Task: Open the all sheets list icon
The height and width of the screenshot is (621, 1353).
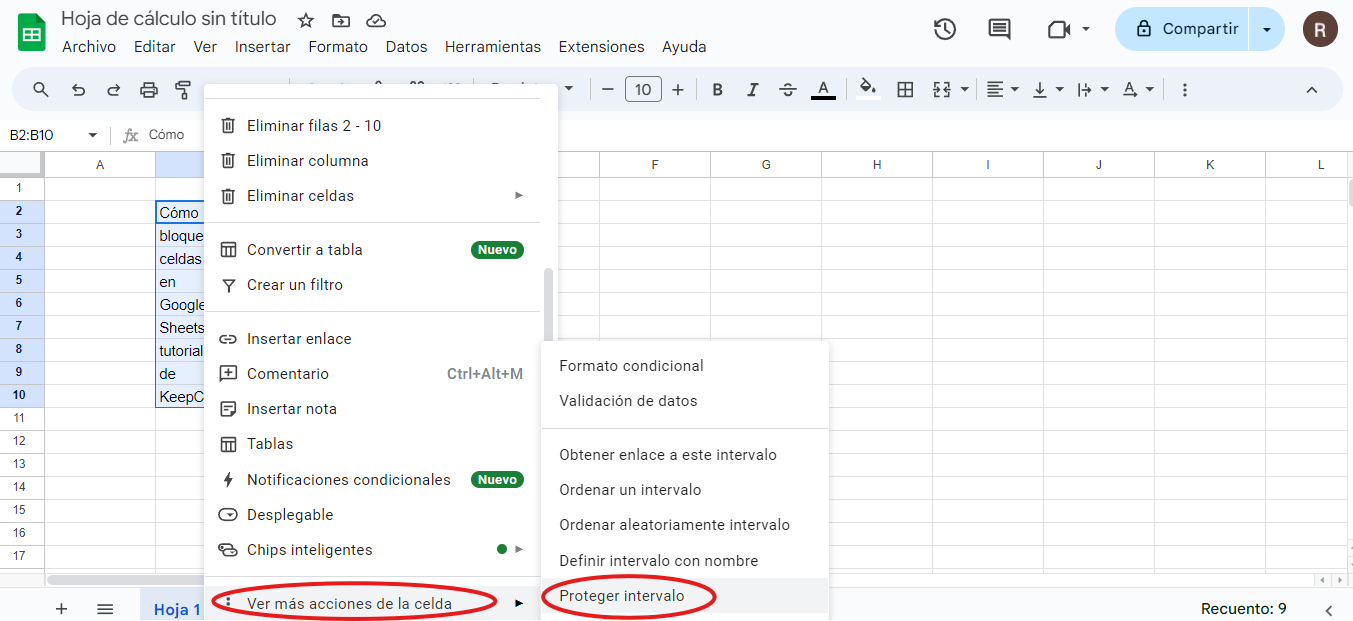Action: tap(105, 608)
